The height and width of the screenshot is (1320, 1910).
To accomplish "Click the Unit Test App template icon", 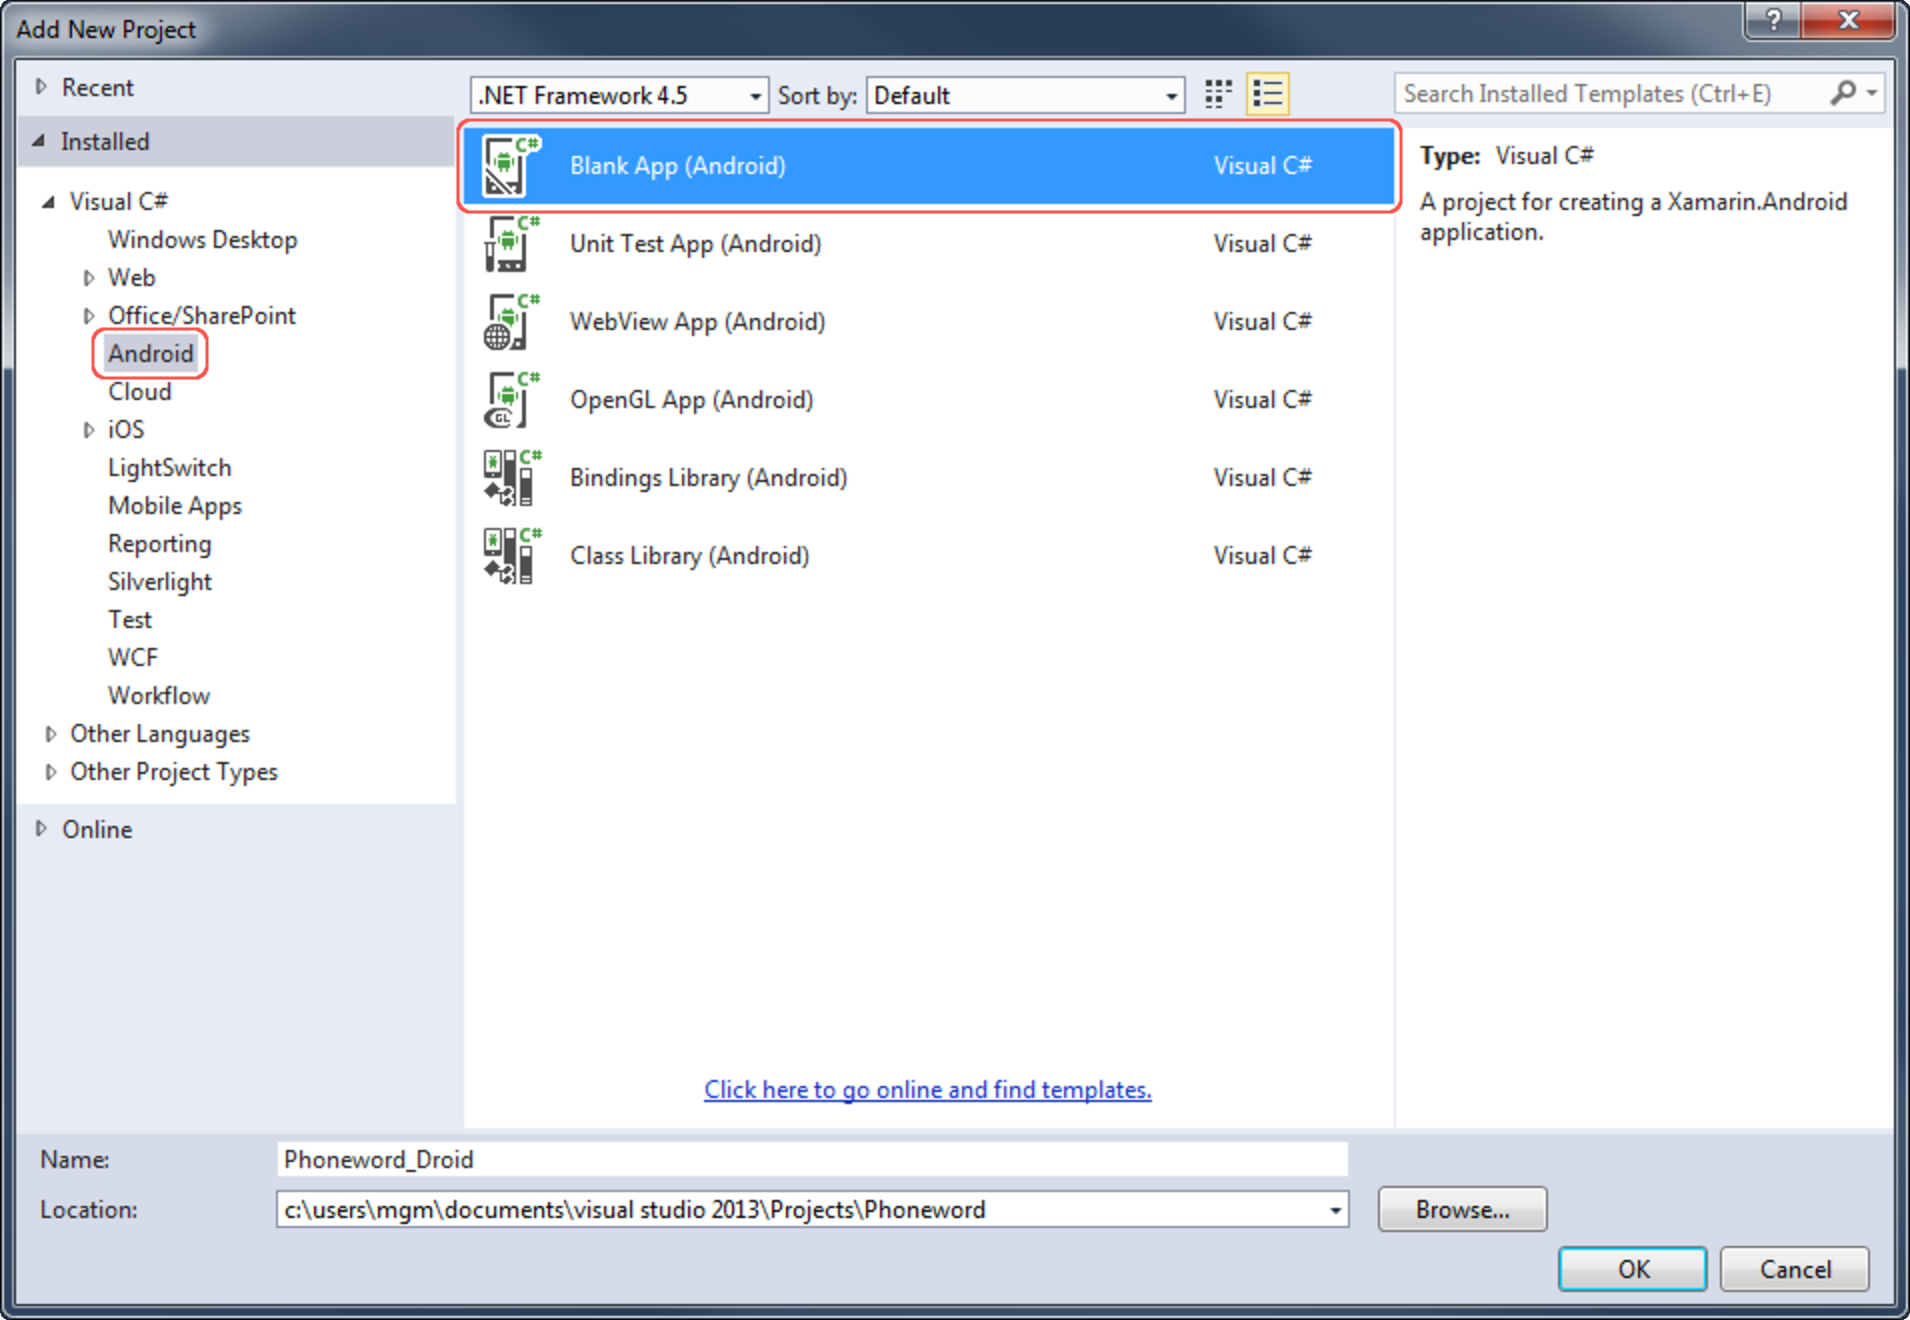I will click(510, 244).
